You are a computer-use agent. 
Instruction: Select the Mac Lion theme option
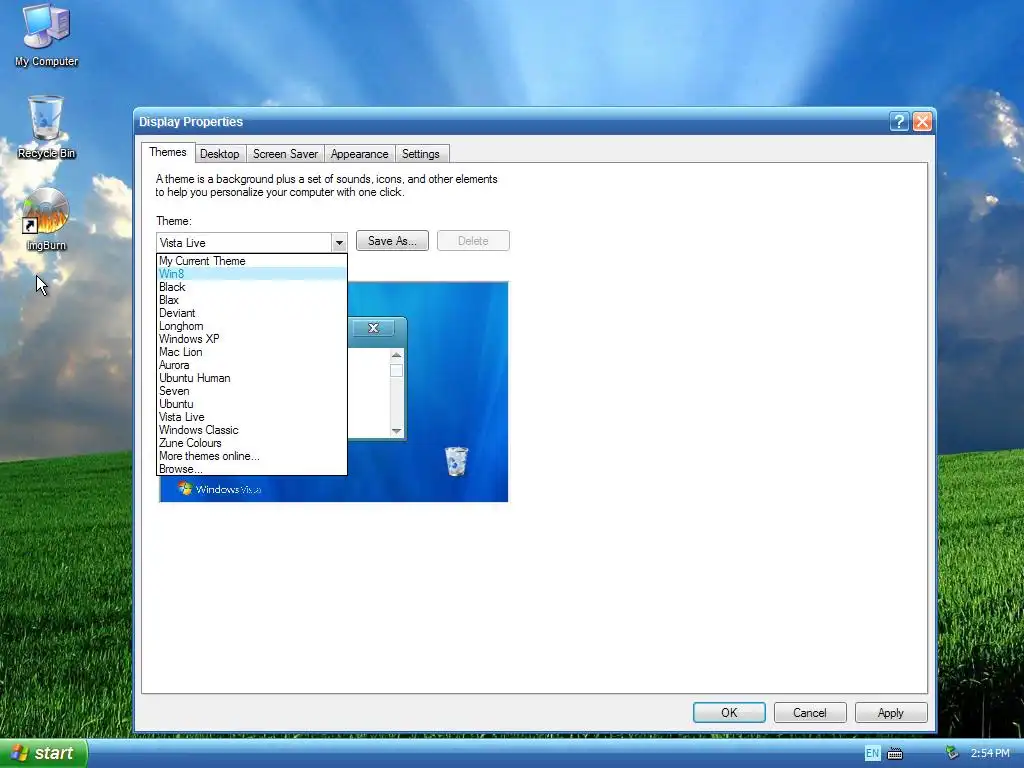coord(251,352)
